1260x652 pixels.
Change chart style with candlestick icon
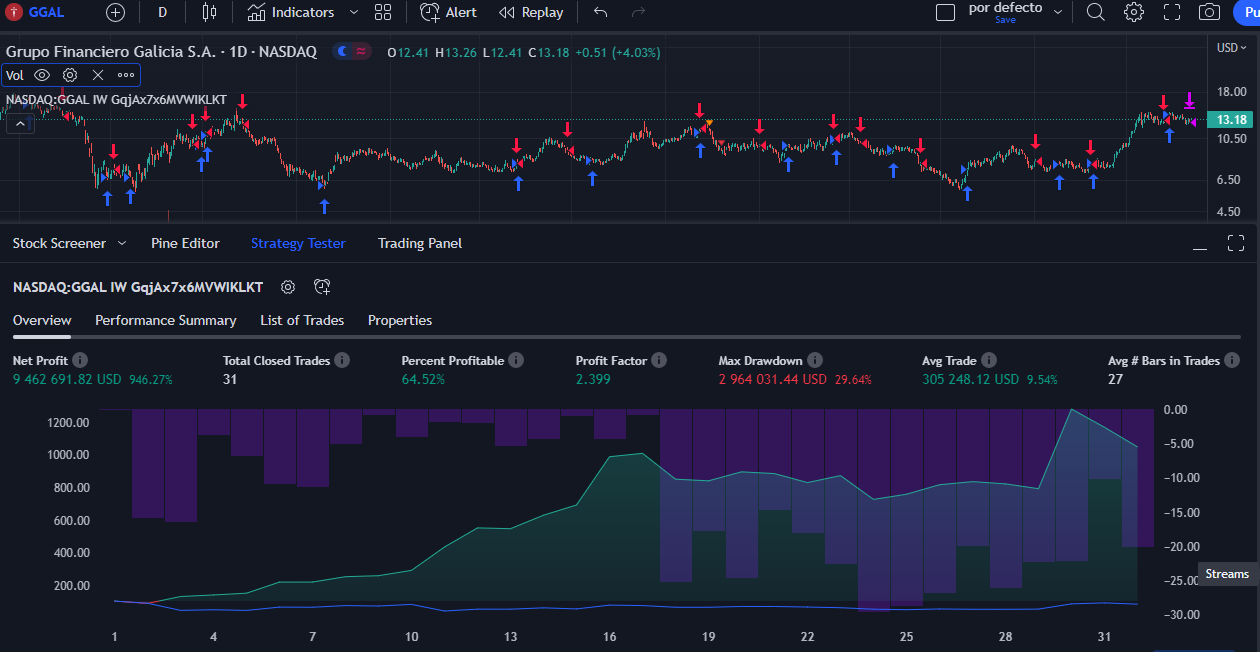click(x=208, y=12)
